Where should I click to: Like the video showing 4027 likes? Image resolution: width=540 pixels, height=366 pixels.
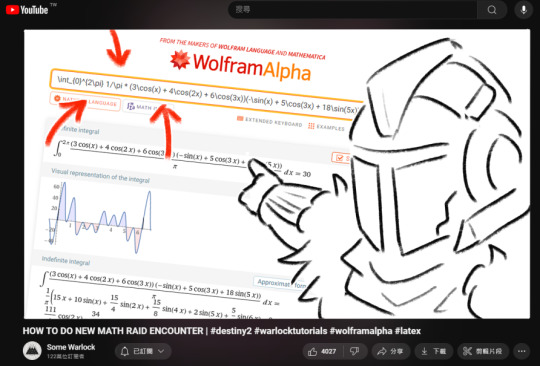point(323,352)
